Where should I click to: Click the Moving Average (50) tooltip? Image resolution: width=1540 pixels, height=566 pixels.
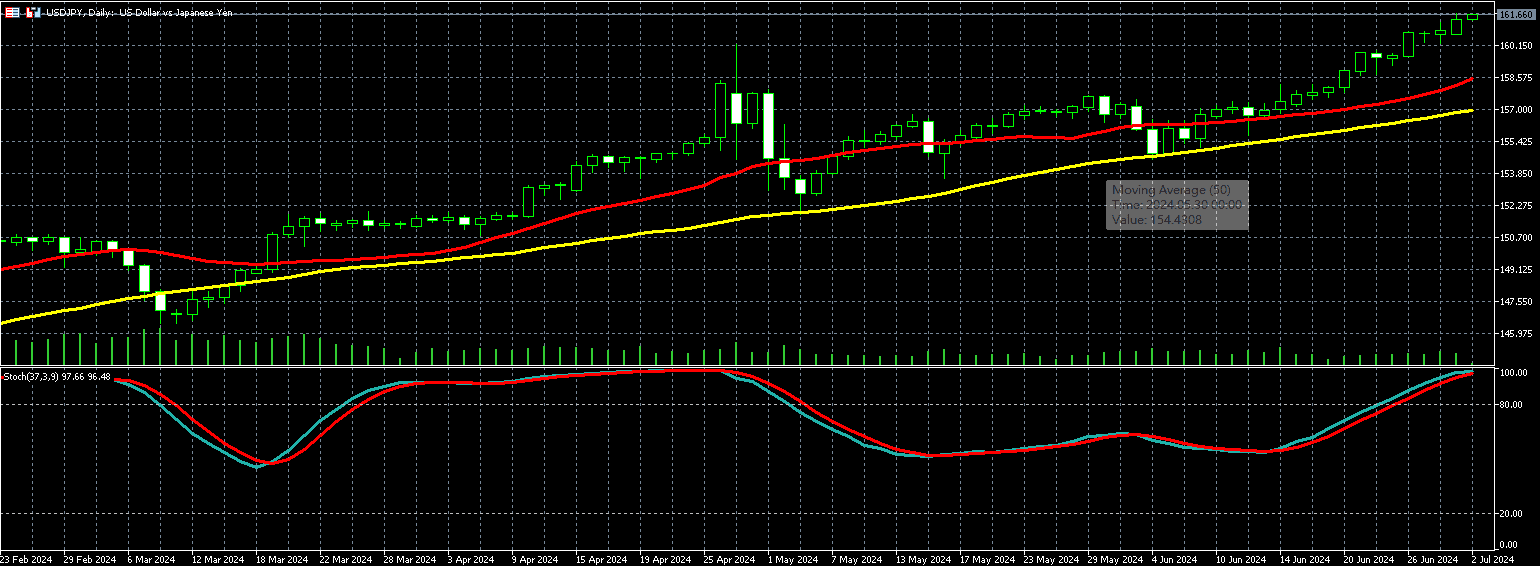pos(1177,205)
